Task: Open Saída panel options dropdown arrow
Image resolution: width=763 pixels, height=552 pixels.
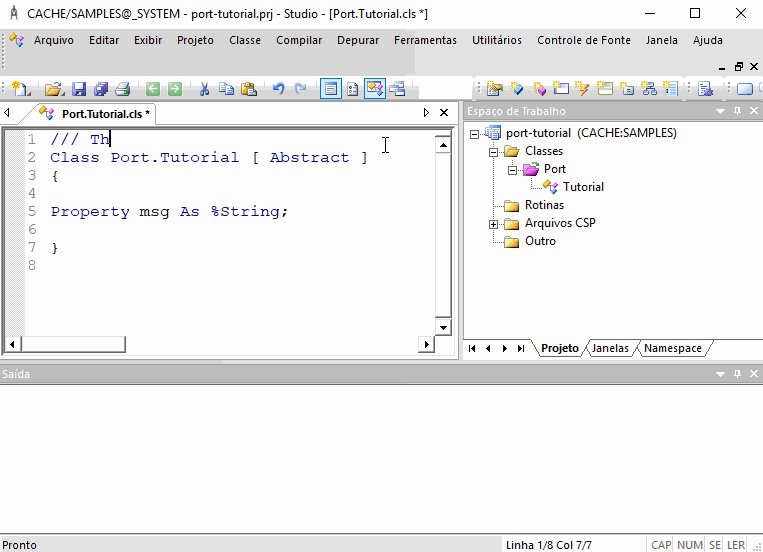Action: pos(721,374)
